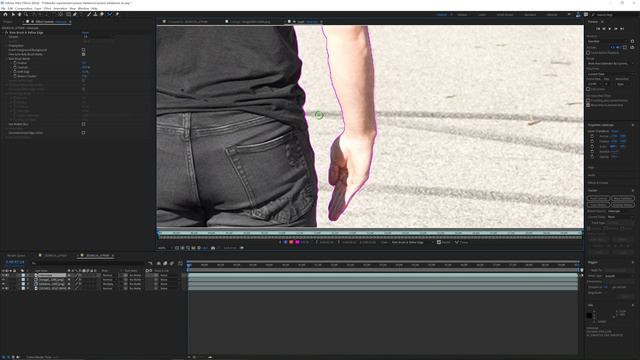Toggle the timeline Frame Blending switch icon
This screenshot has height=360, width=640.
click(165, 263)
